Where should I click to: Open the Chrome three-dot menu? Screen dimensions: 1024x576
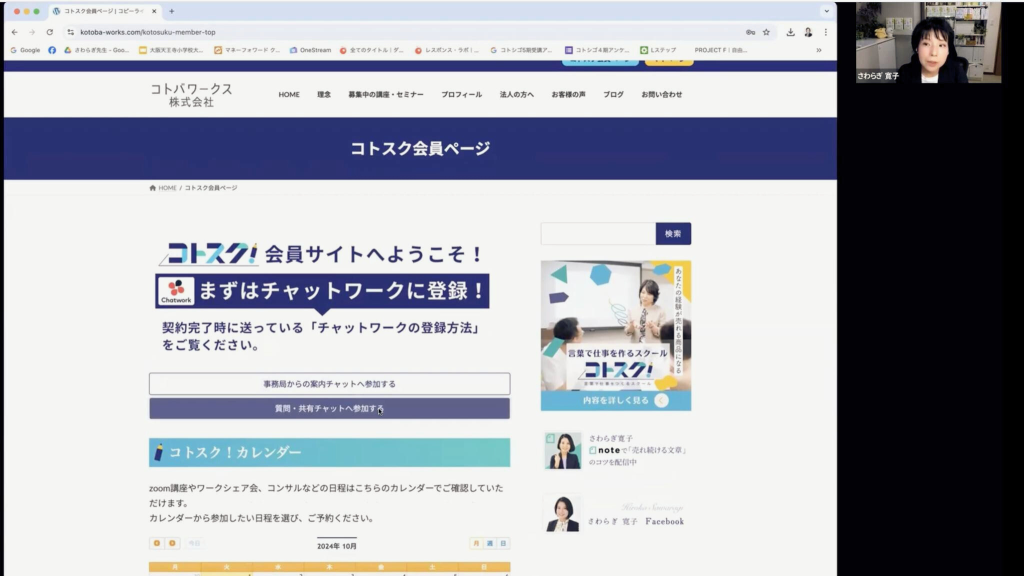click(825, 32)
